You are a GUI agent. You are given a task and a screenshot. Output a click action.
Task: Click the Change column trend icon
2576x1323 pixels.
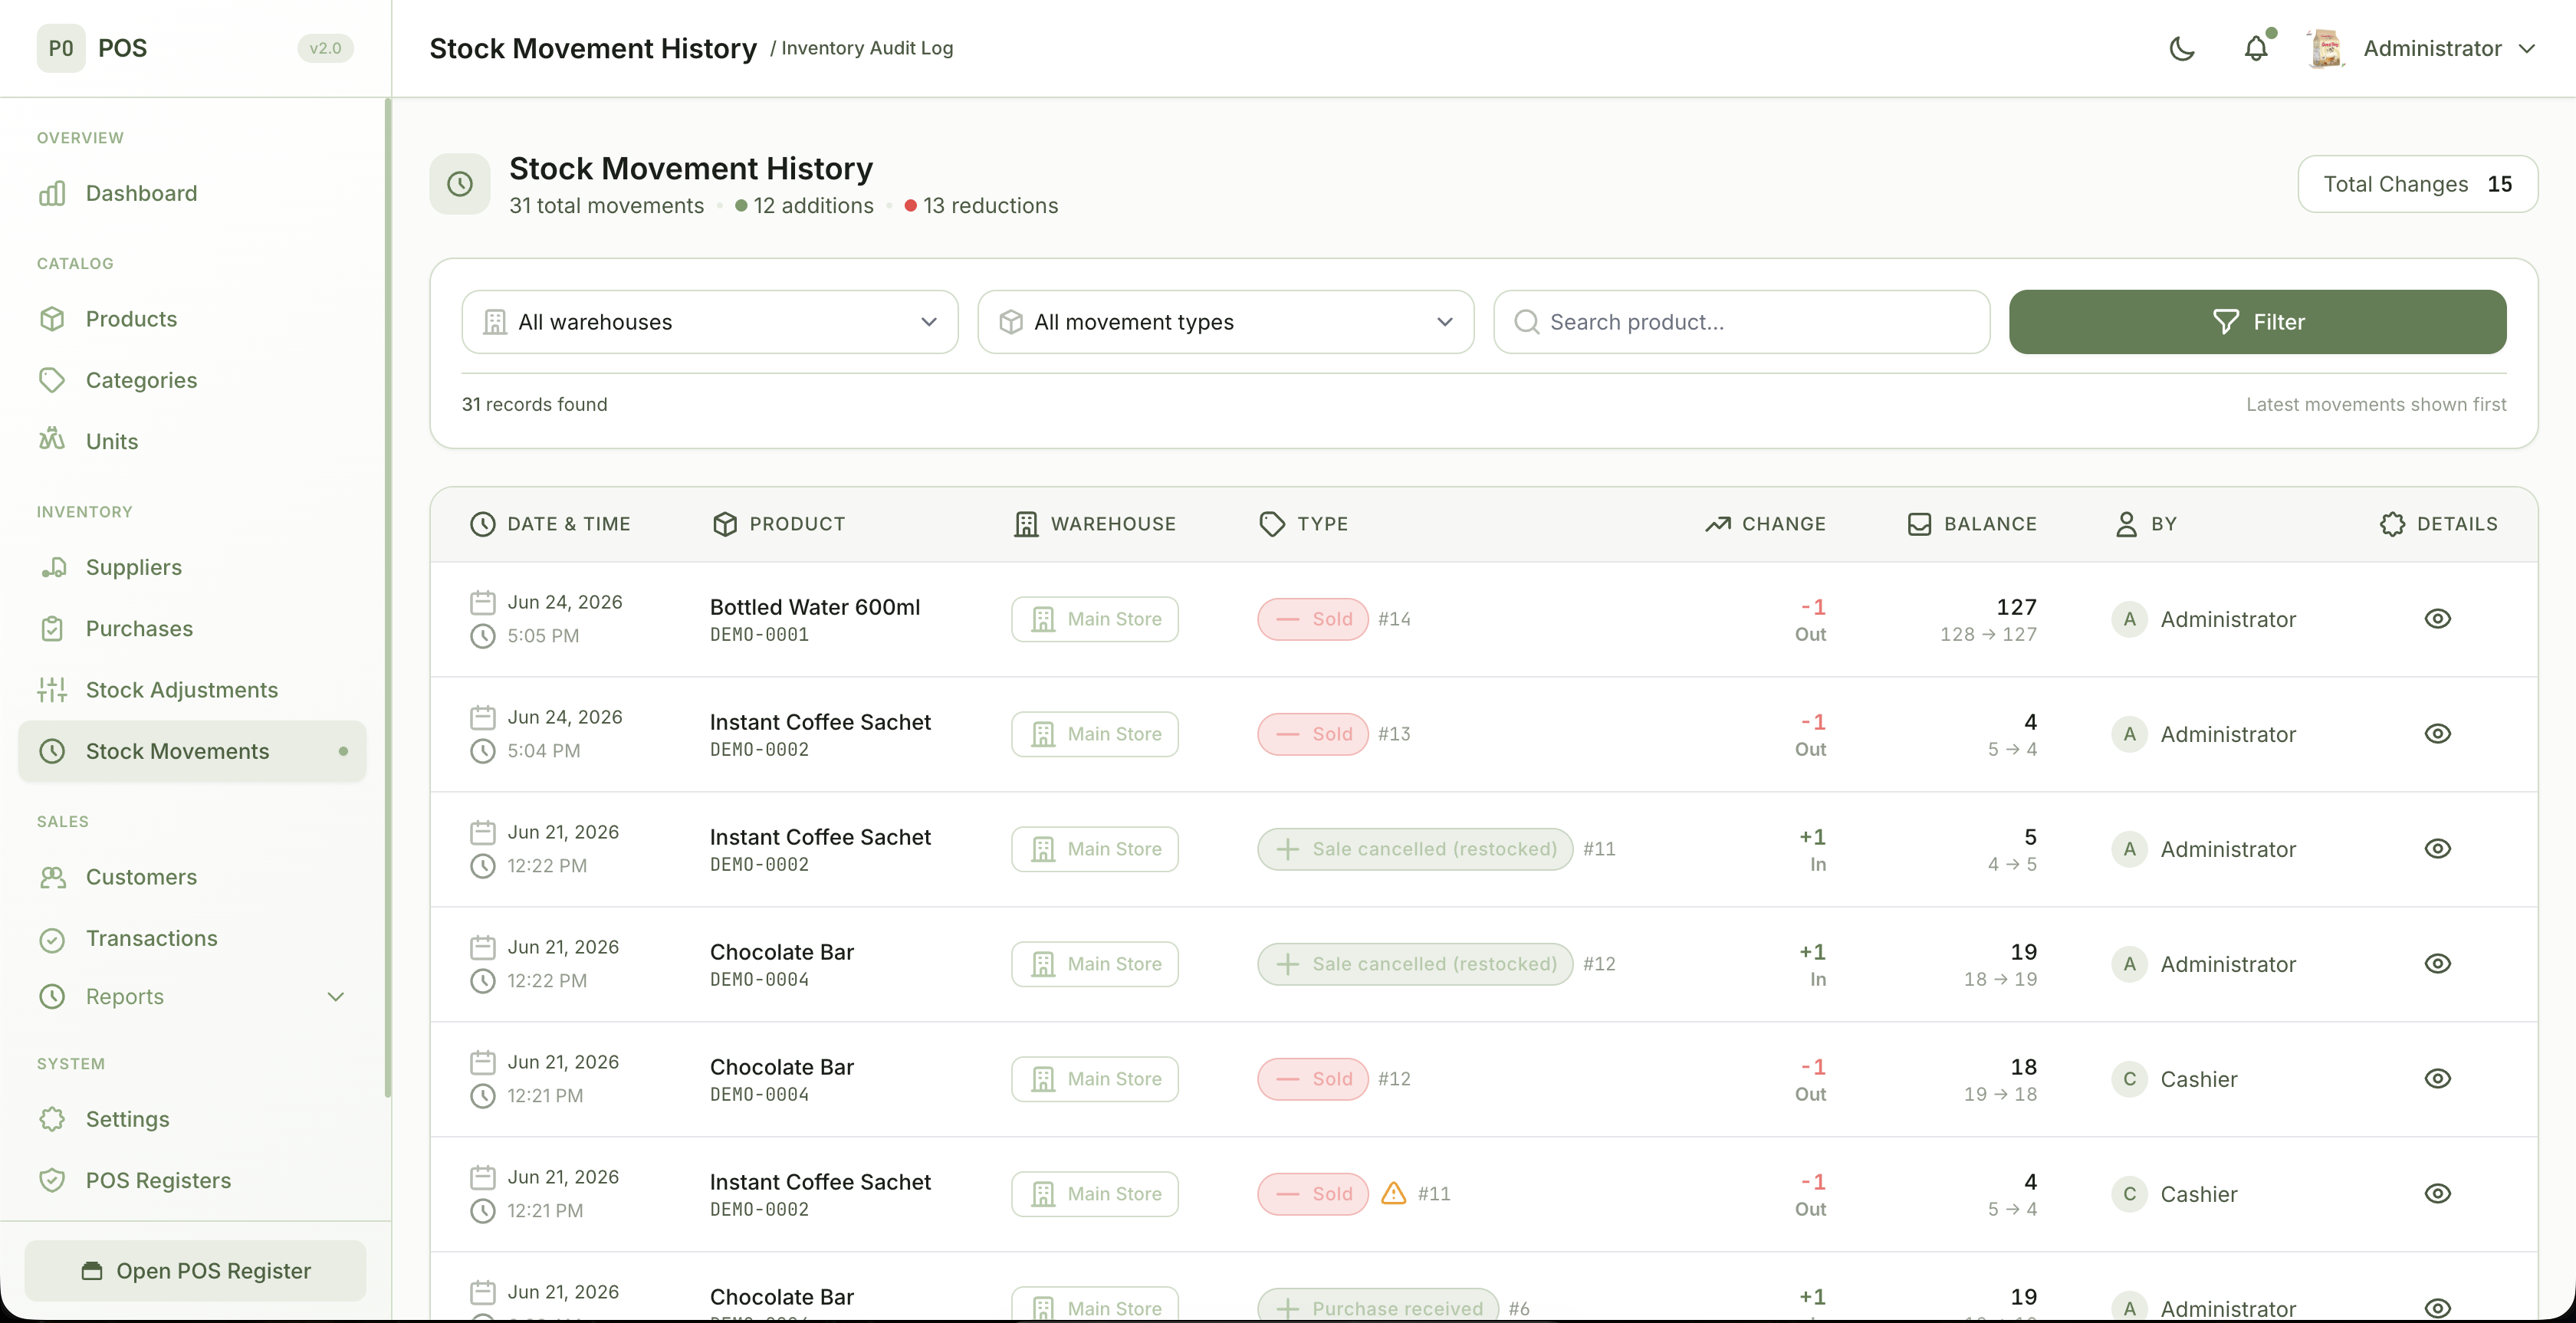(x=1717, y=524)
